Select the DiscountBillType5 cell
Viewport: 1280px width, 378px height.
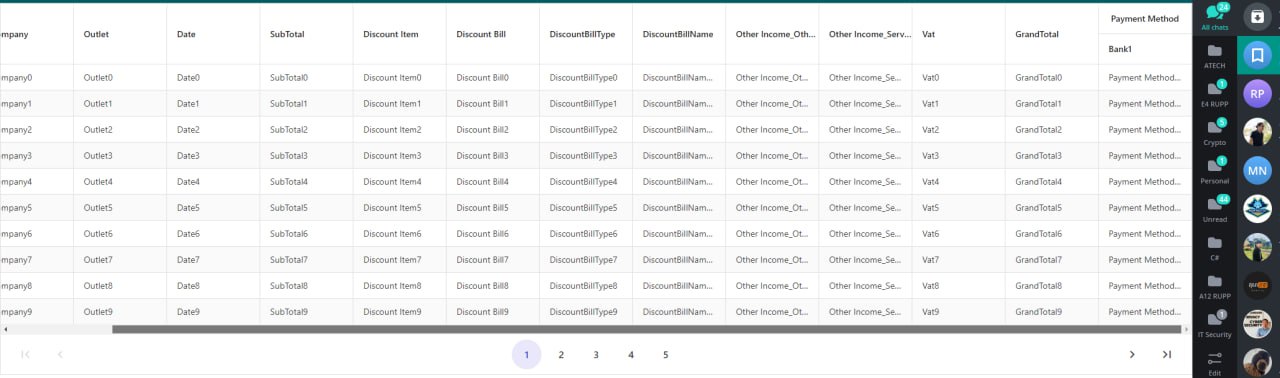coord(585,207)
